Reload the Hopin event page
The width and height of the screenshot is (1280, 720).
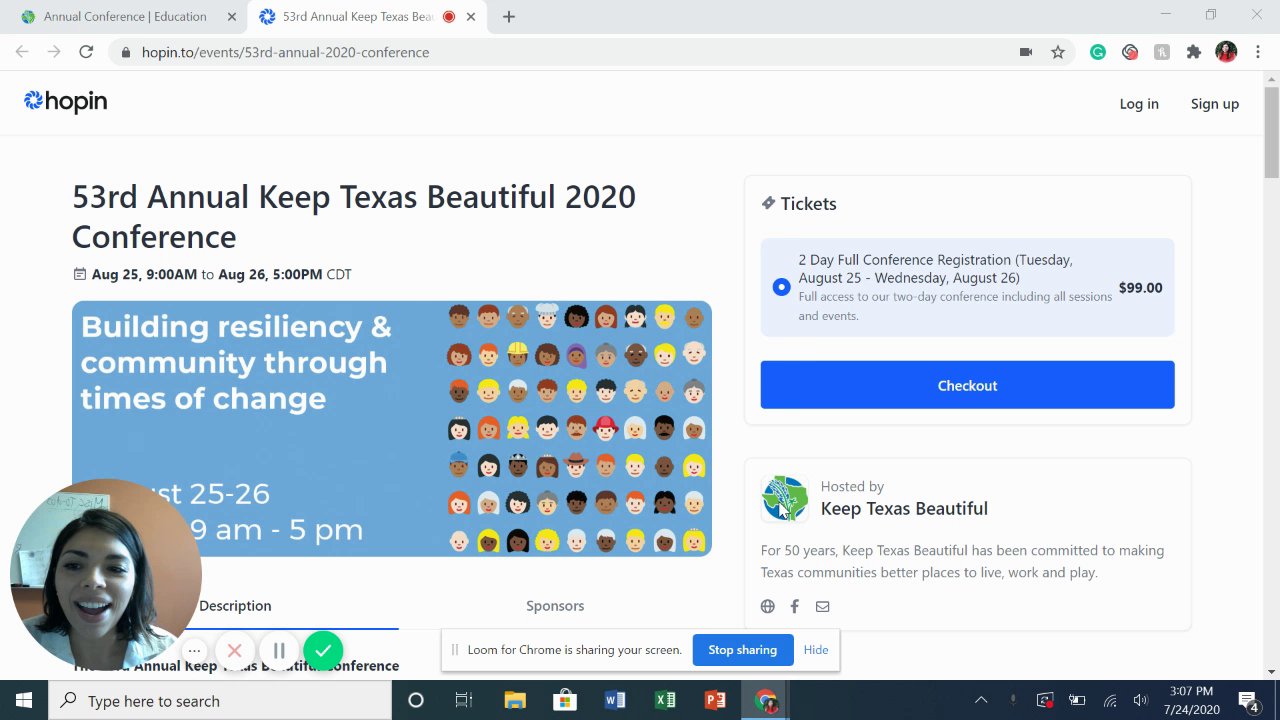click(x=86, y=52)
